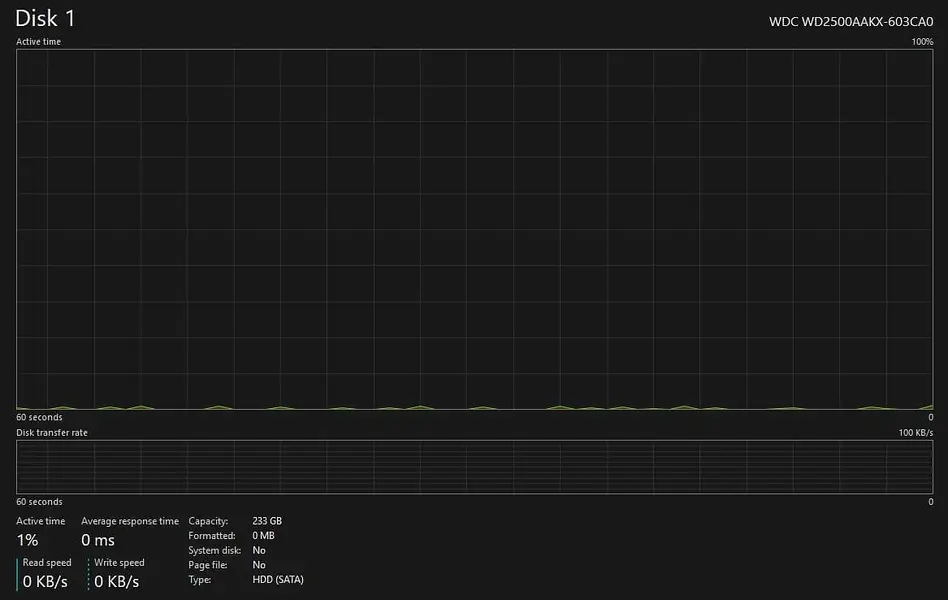Click the Write speed 0 KB/s value
948x600 pixels.
[117, 582]
